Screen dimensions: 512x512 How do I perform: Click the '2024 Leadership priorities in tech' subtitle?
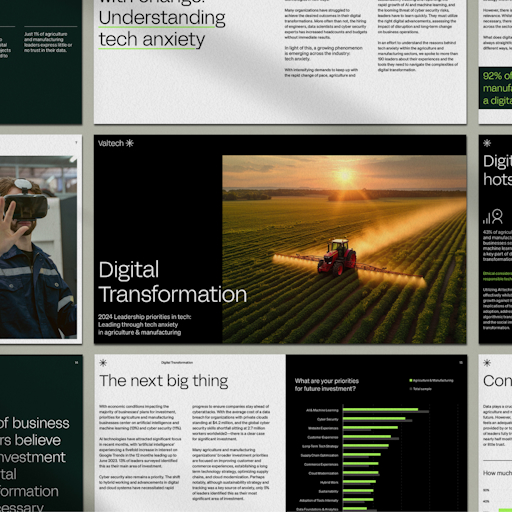(x=144, y=324)
